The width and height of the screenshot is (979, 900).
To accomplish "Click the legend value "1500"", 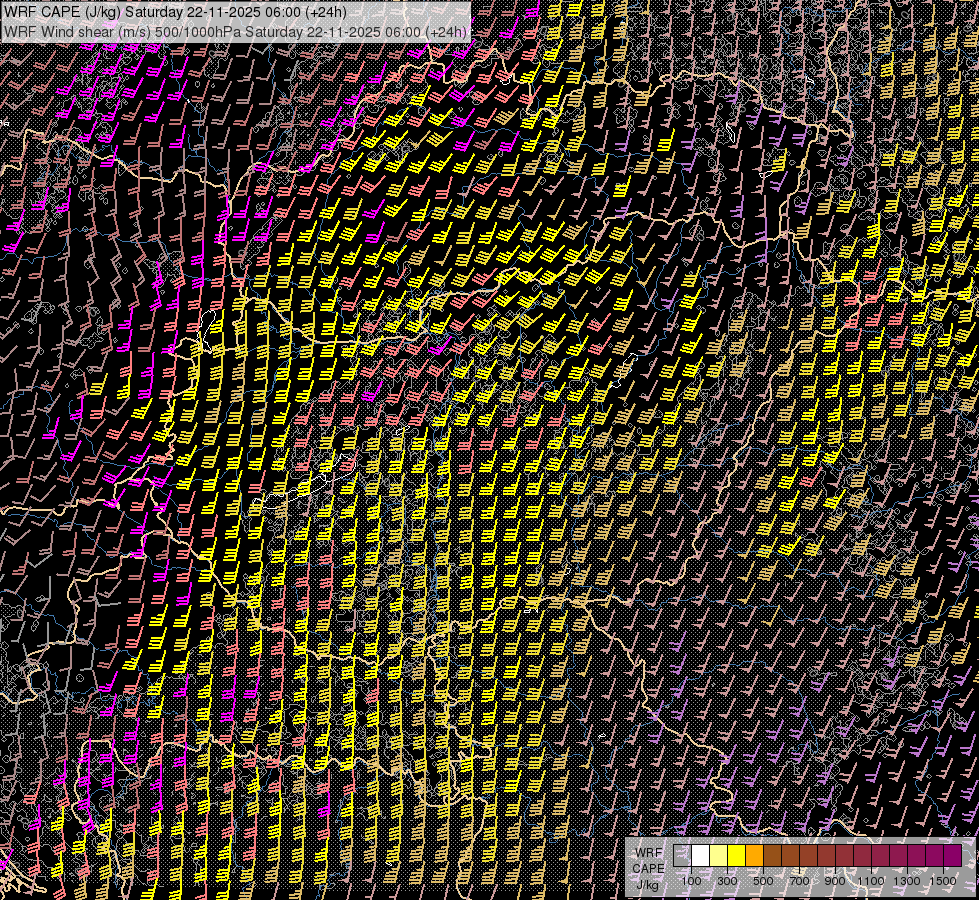I will 943,881.
